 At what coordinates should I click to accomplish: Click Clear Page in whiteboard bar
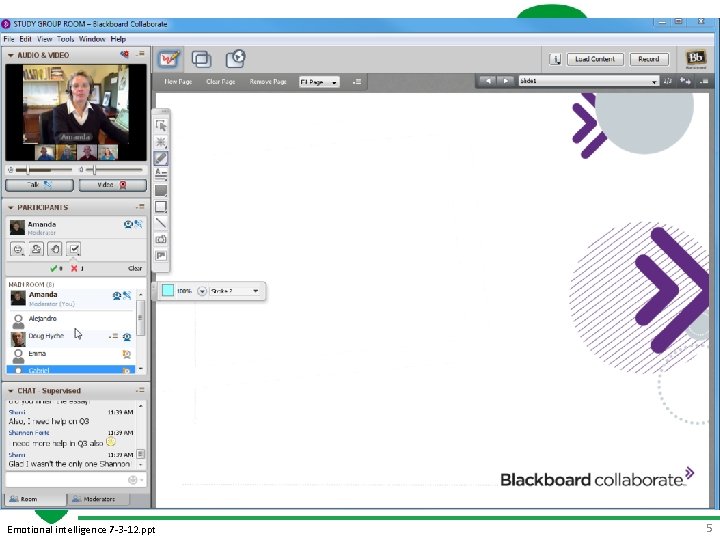pos(221,82)
